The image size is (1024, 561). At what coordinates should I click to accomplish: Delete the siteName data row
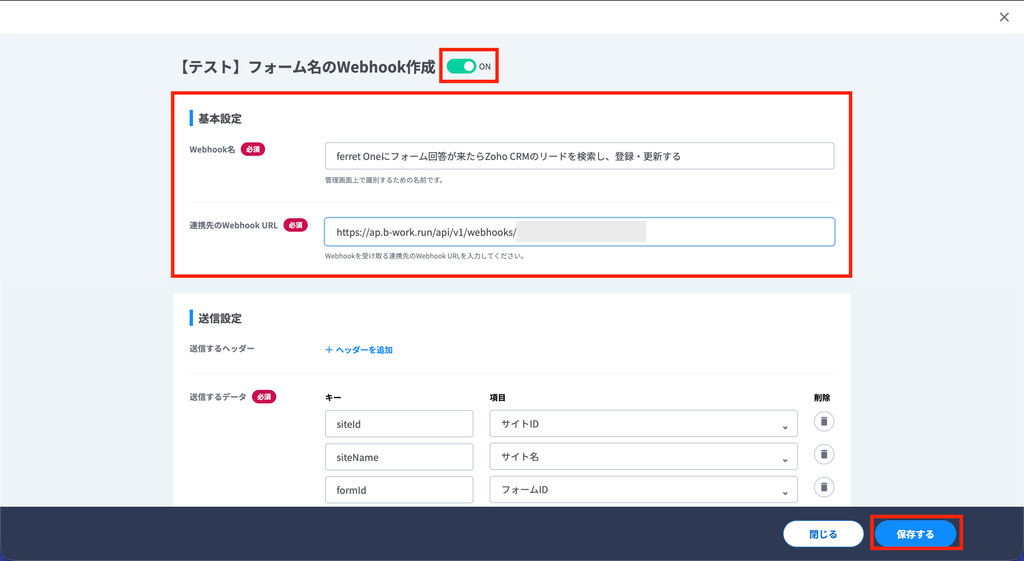(823, 454)
